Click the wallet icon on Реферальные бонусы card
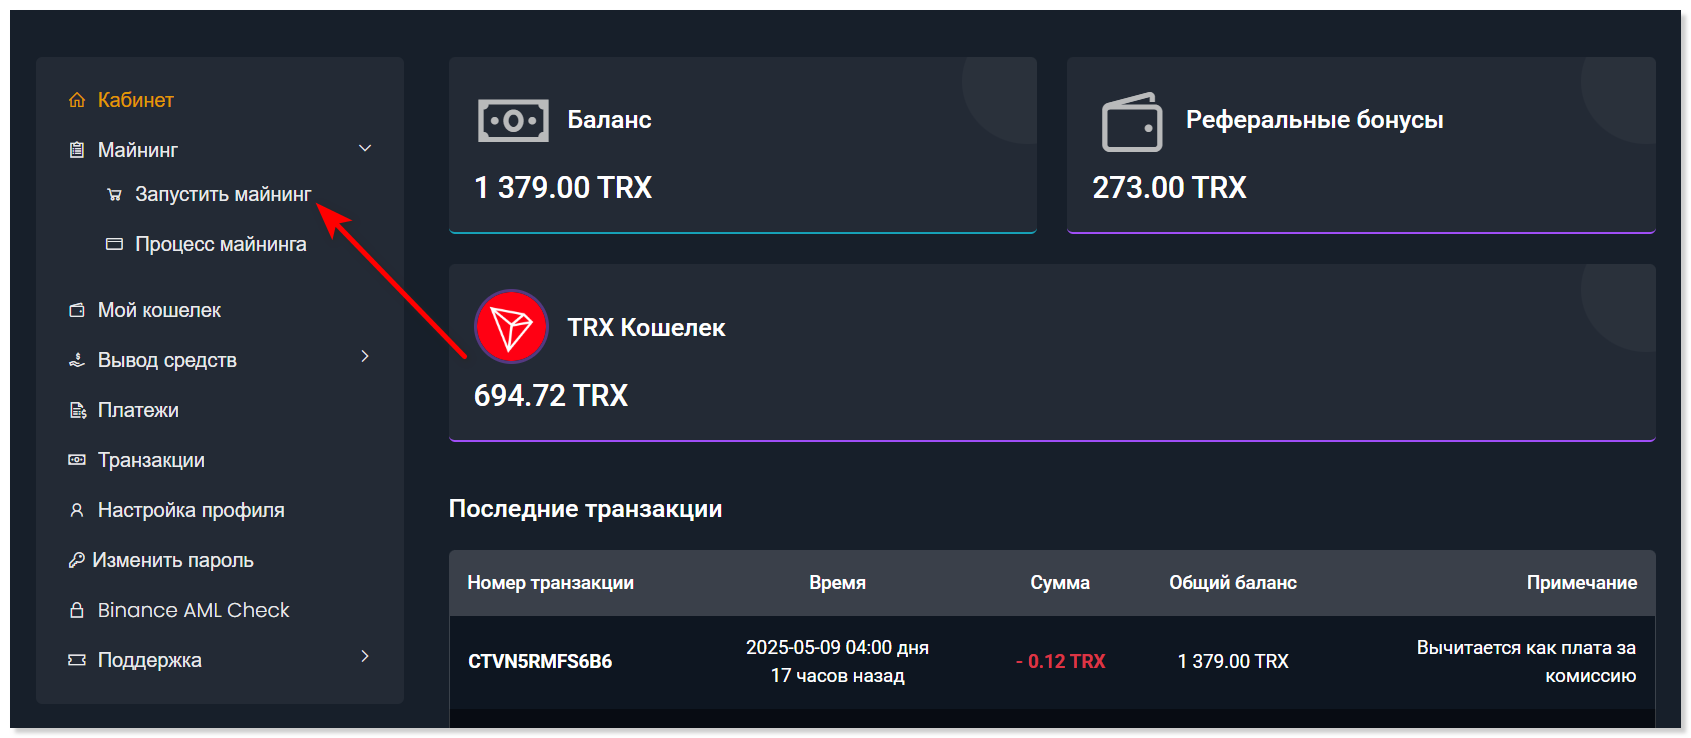 coord(1132,122)
